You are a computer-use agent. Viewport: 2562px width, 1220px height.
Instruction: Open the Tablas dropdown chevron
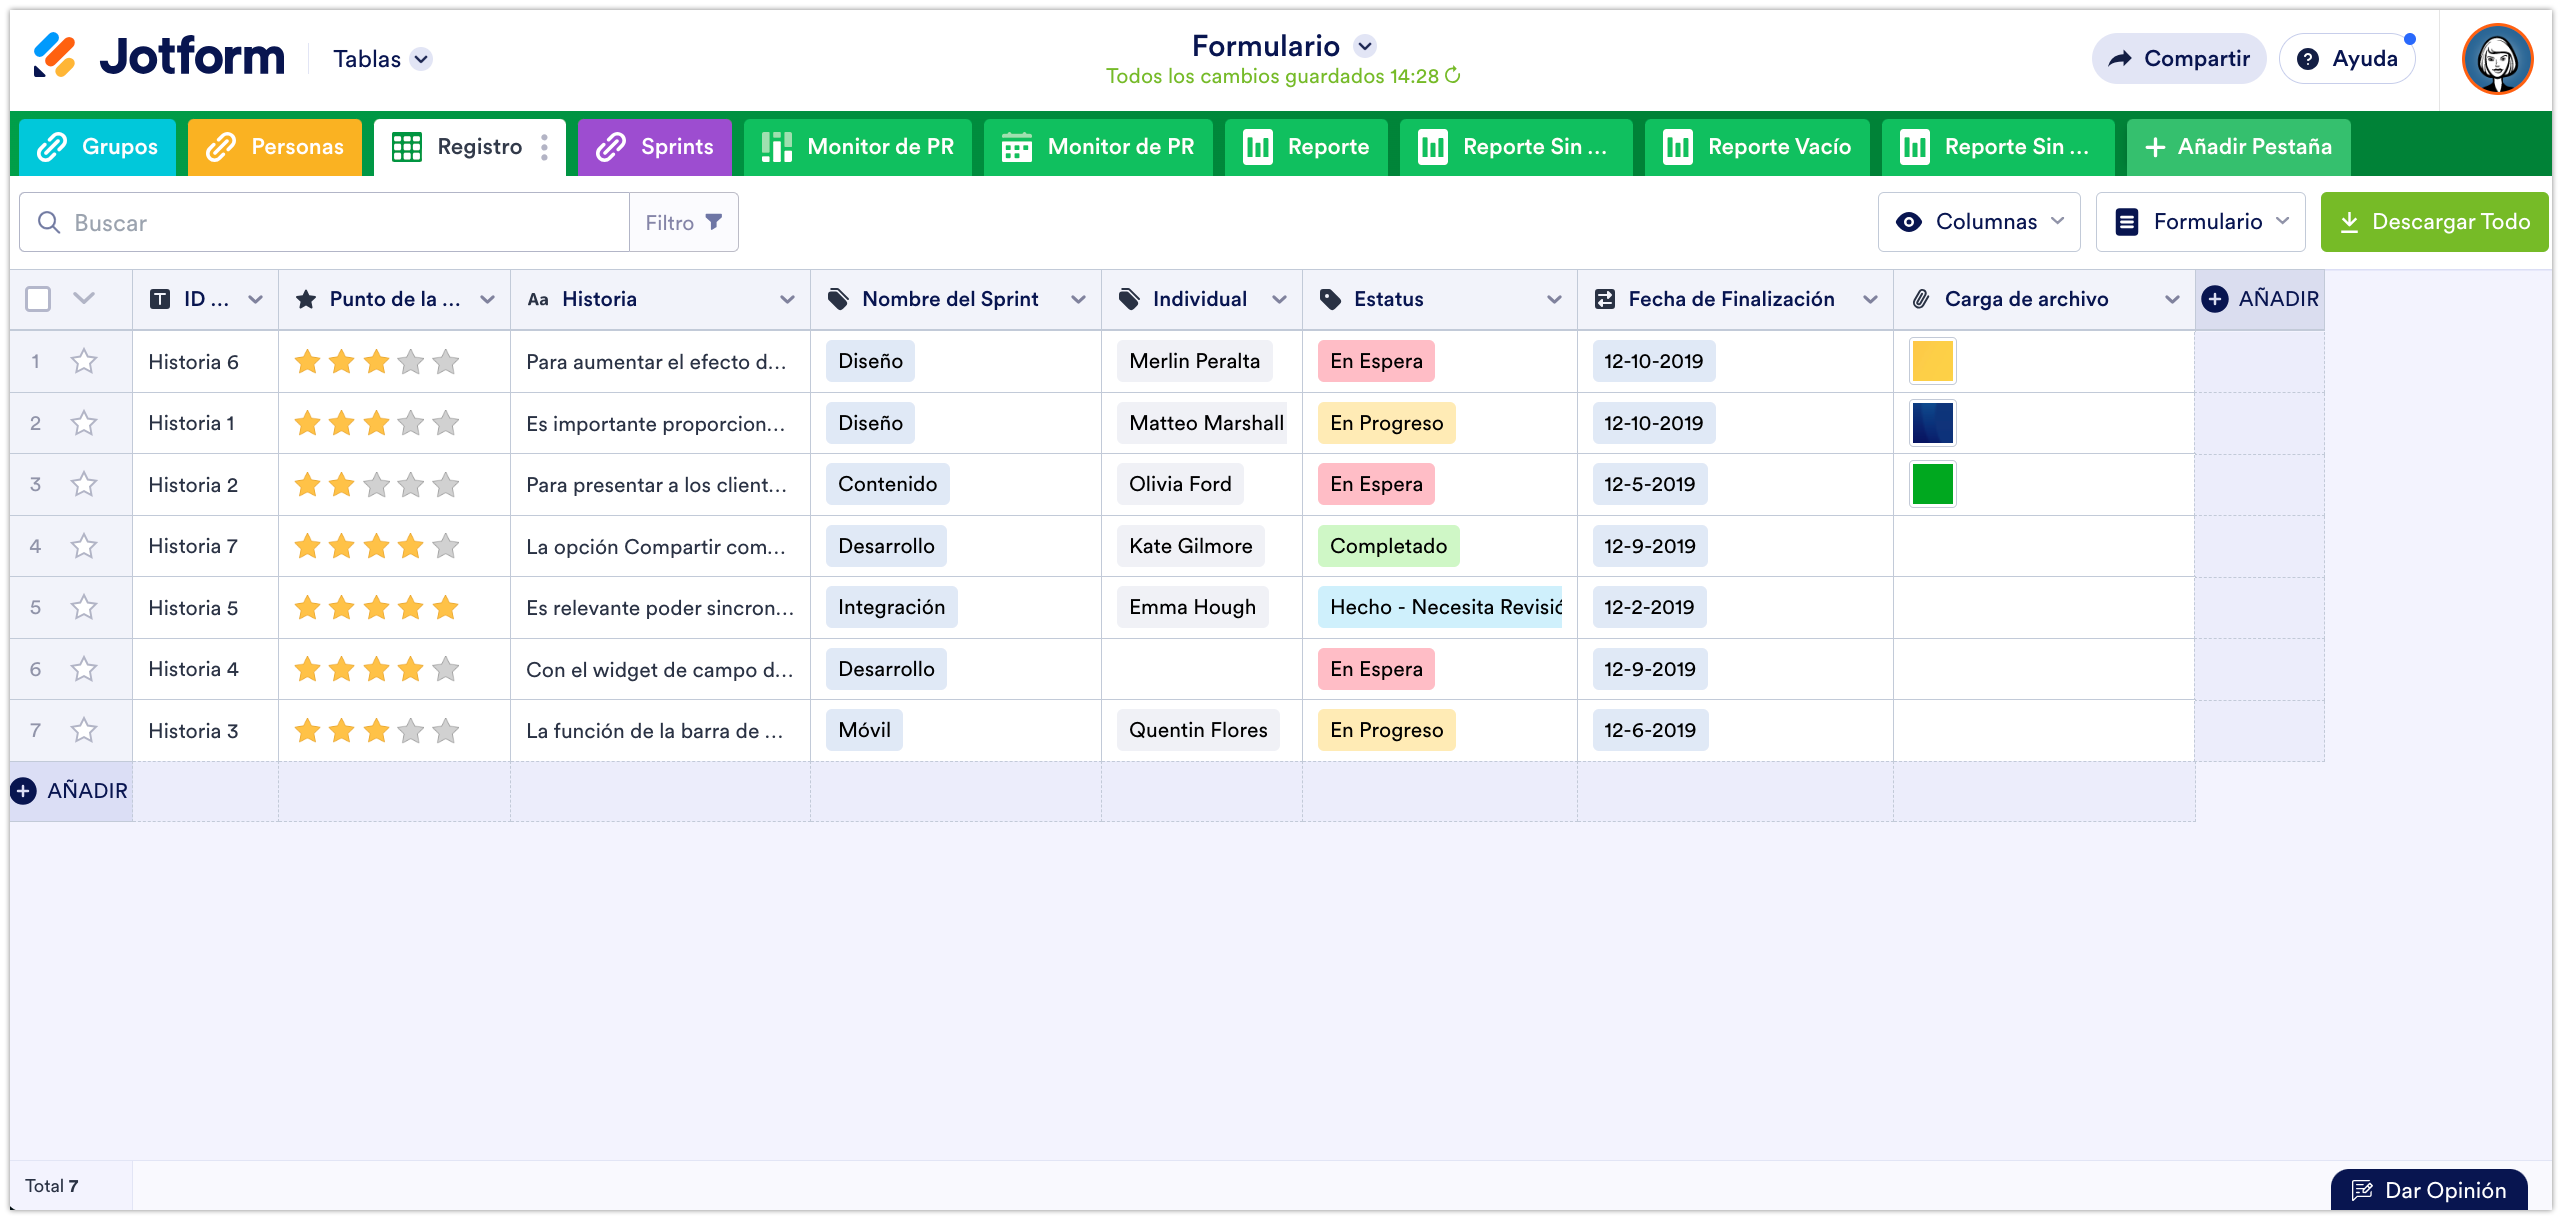point(422,59)
